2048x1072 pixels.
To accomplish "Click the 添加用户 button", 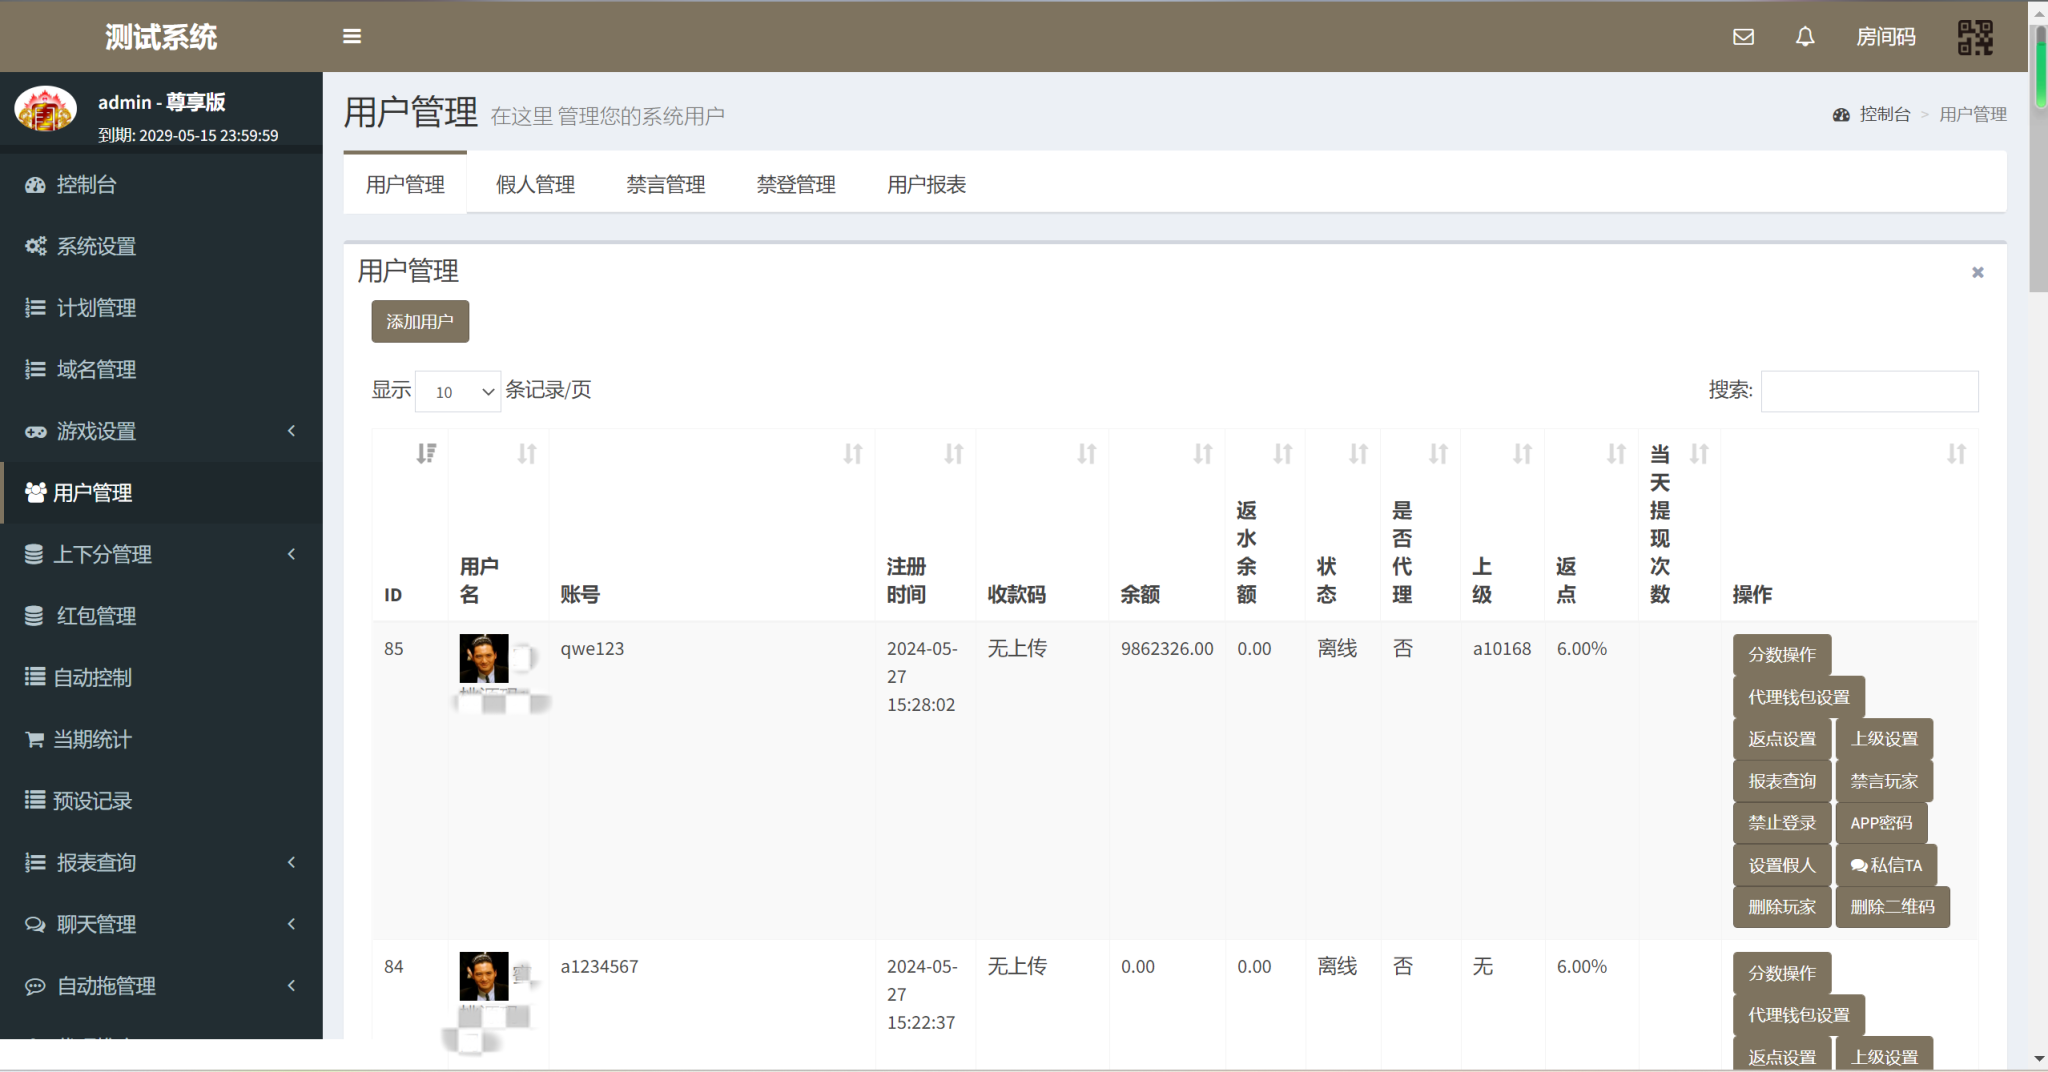I will [420, 322].
